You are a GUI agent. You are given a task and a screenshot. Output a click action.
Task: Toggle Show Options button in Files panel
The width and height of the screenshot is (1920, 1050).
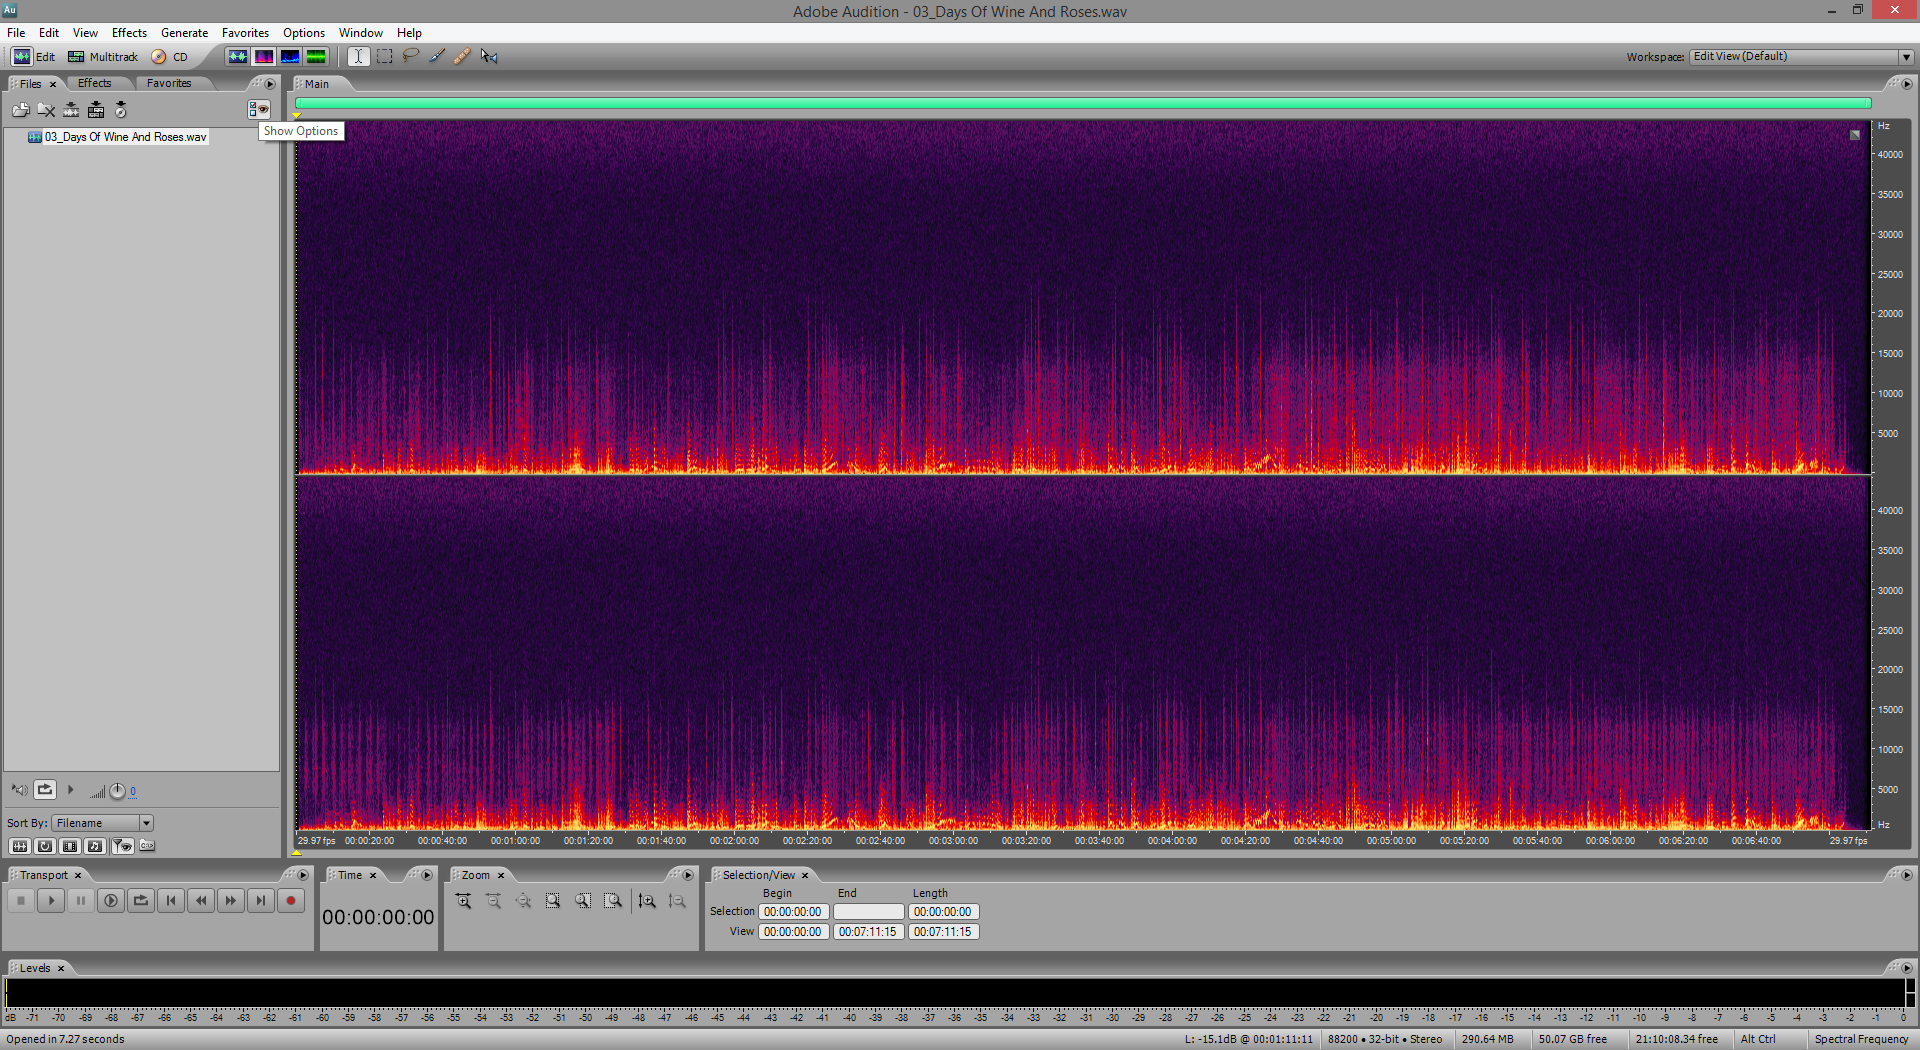click(x=259, y=110)
